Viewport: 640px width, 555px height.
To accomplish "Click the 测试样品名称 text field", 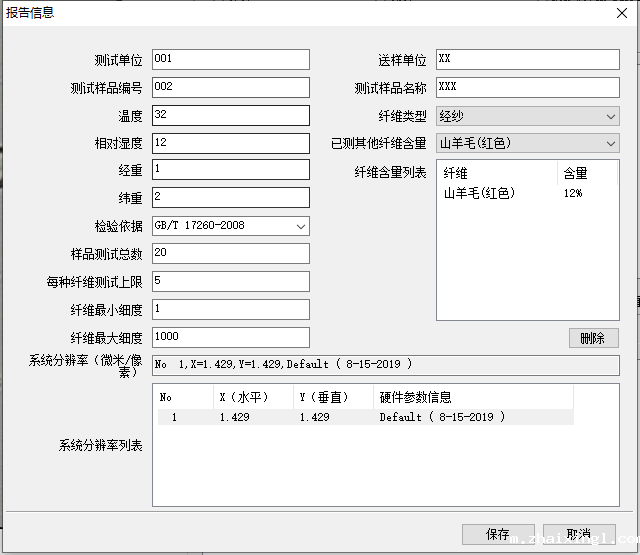I will (x=527, y=88).
